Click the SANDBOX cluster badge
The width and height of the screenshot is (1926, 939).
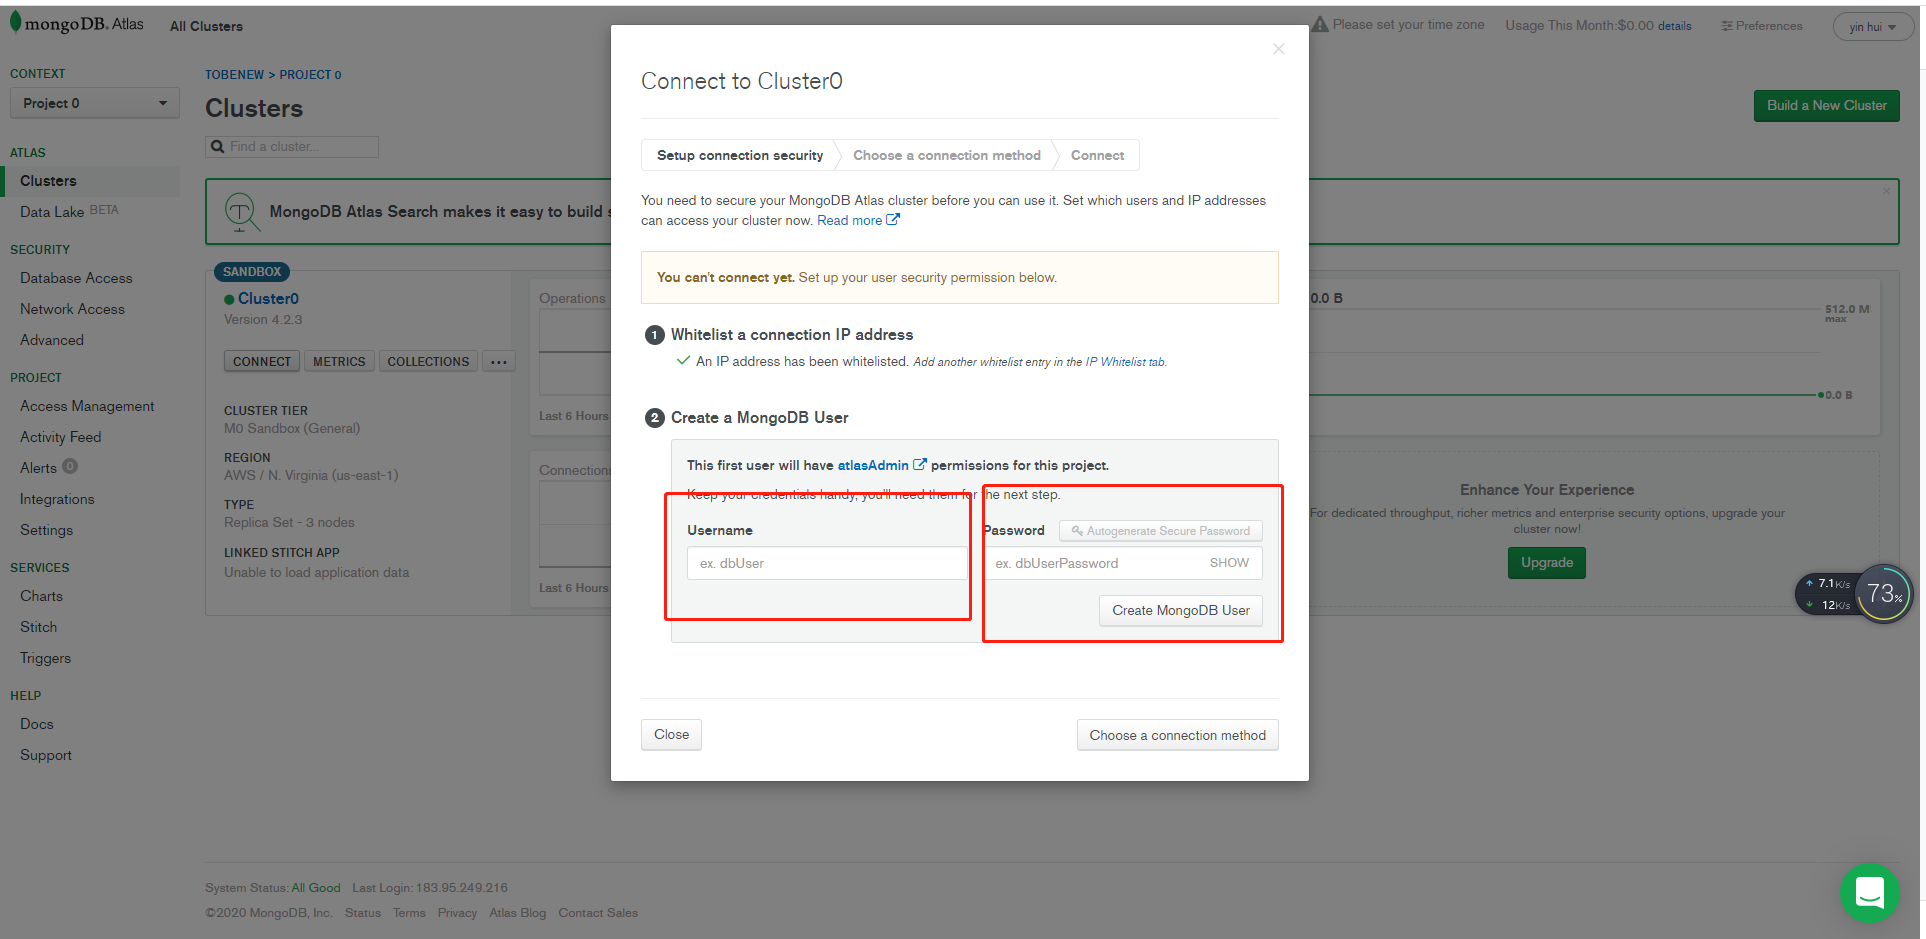point(252,272)
